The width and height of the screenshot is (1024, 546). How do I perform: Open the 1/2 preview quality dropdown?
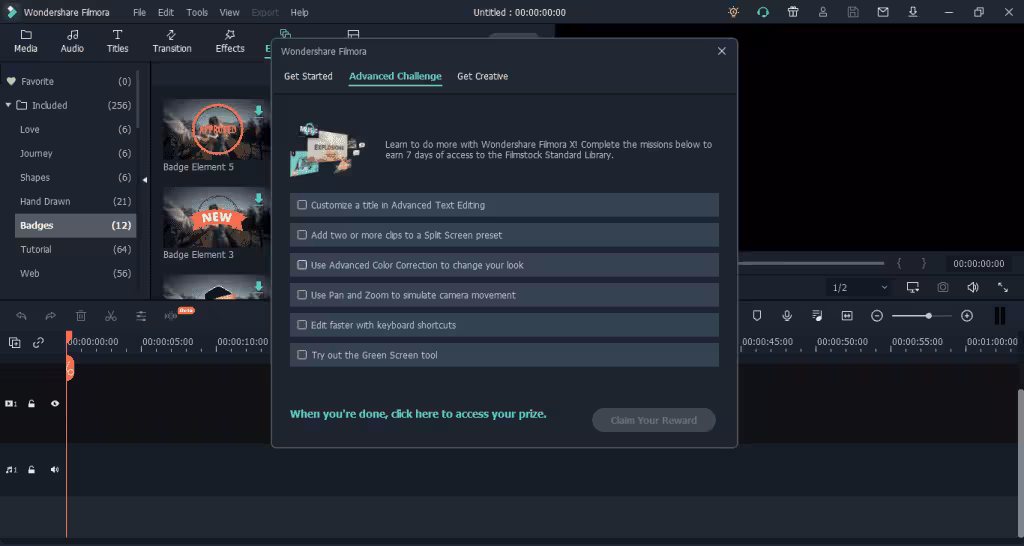tap(859, 287)
